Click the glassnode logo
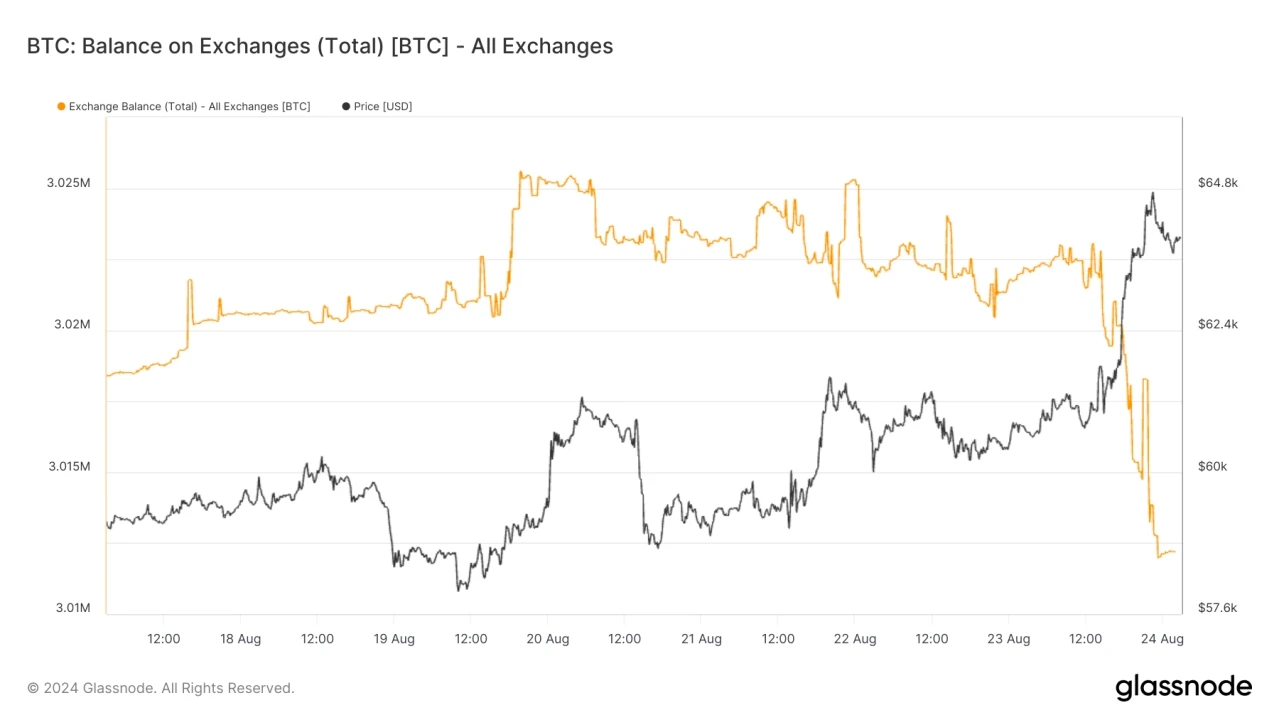 click(1183, 687)
